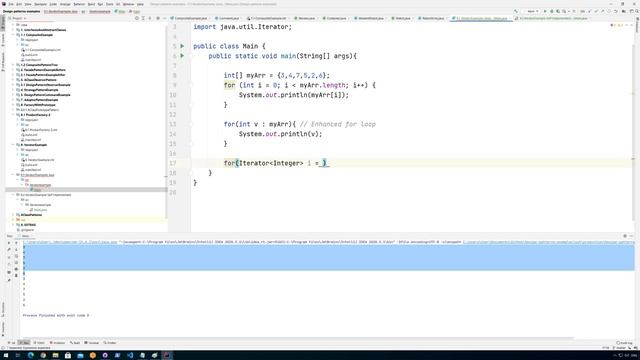Open the Build tool window tab at bottom

click(x=75, y=343)
